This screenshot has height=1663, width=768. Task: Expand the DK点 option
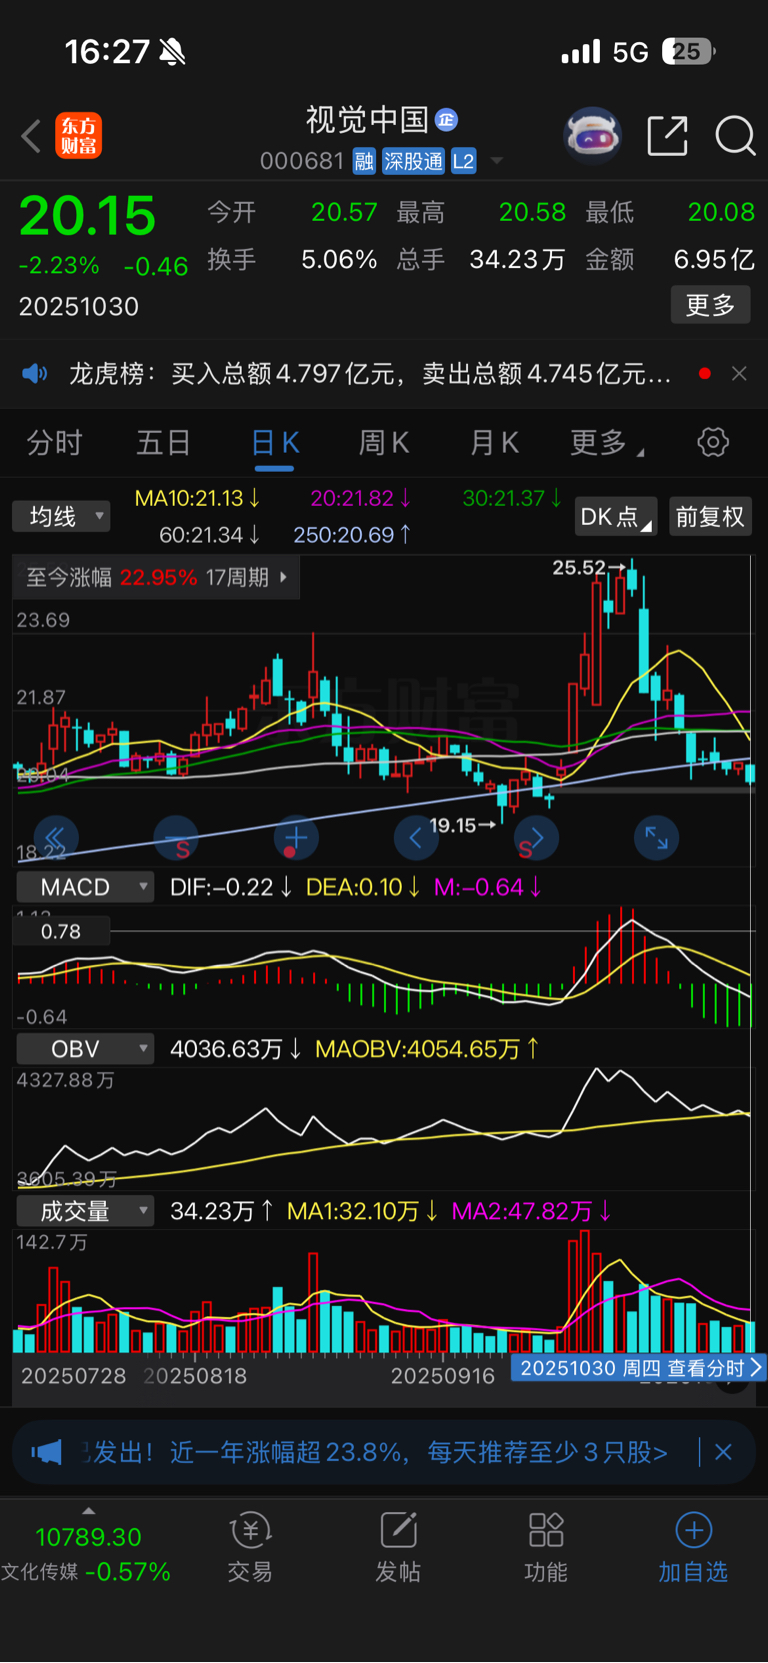coord(616,516)
